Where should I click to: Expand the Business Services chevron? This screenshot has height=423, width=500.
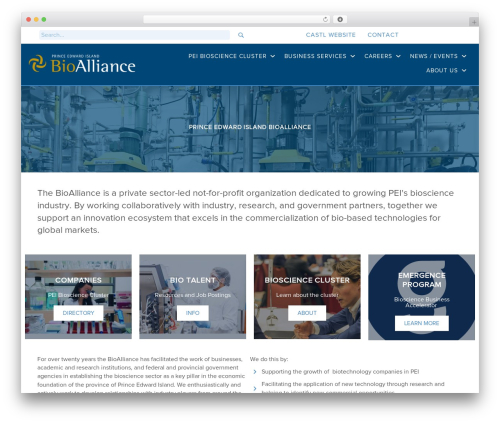tap(353, 56)
